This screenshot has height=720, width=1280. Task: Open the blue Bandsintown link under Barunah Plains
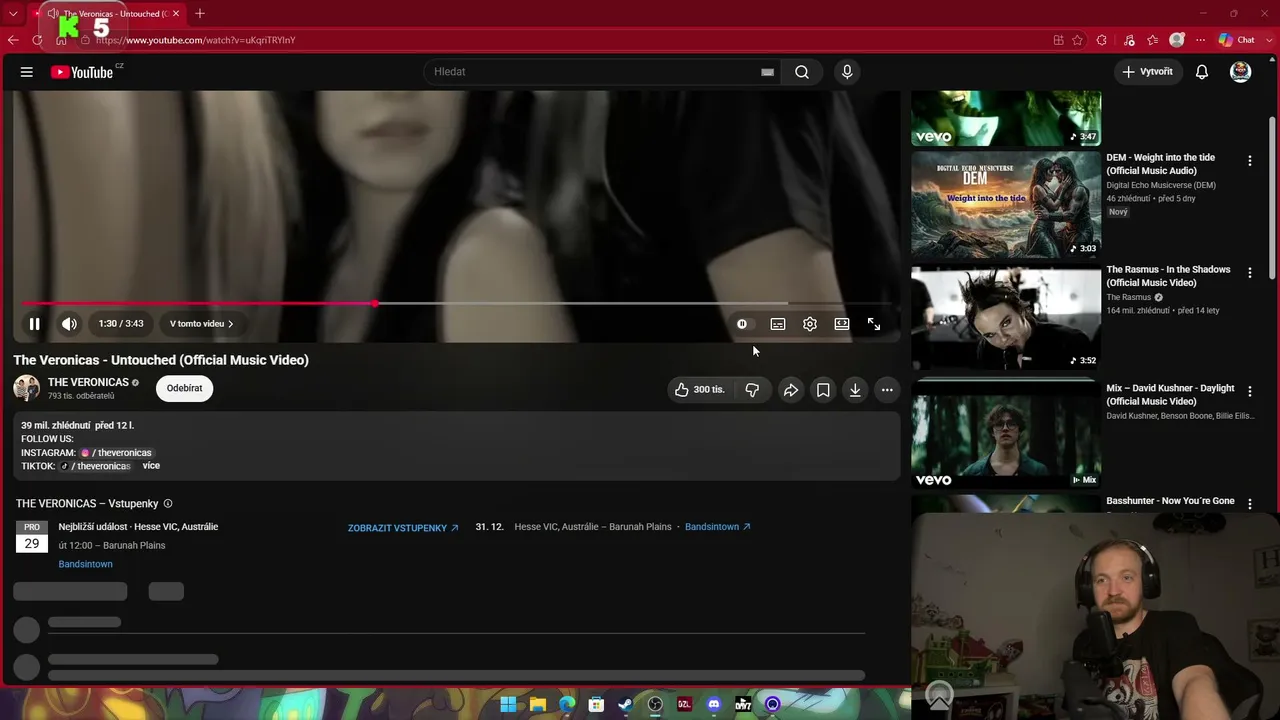coord(86,564)
